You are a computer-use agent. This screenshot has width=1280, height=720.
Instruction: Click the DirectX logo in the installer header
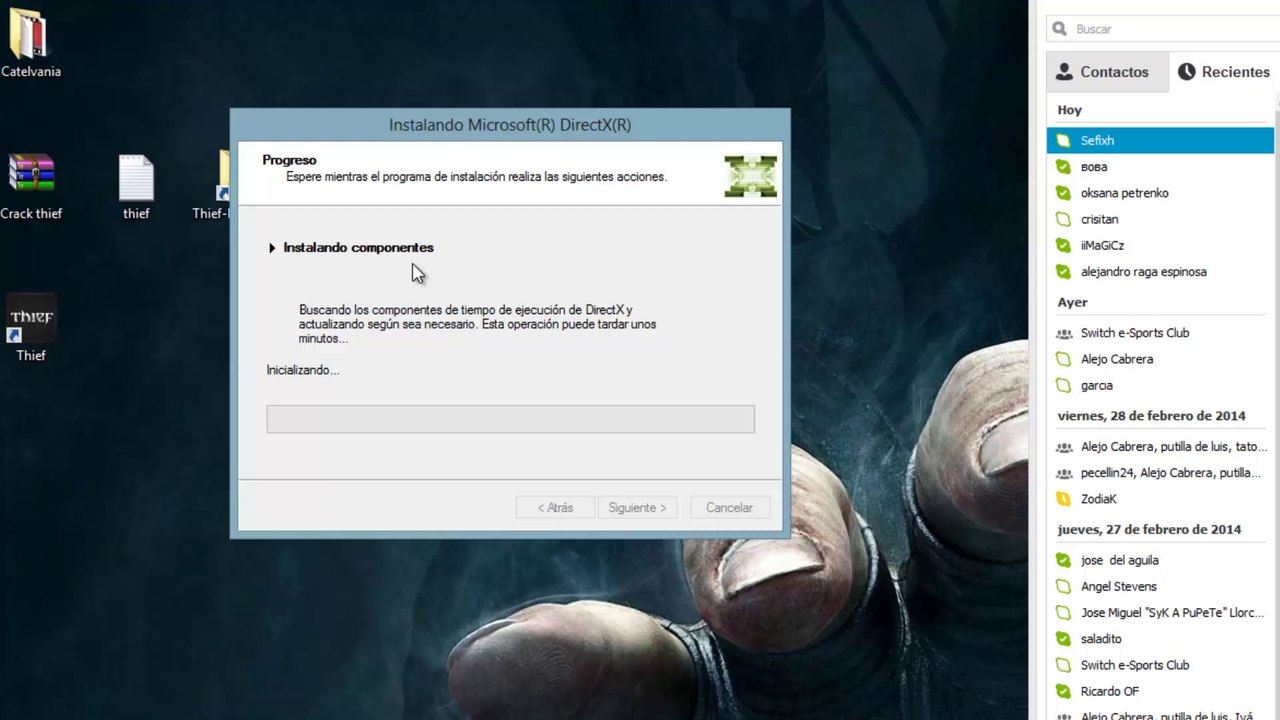click(x=750, y=176)
